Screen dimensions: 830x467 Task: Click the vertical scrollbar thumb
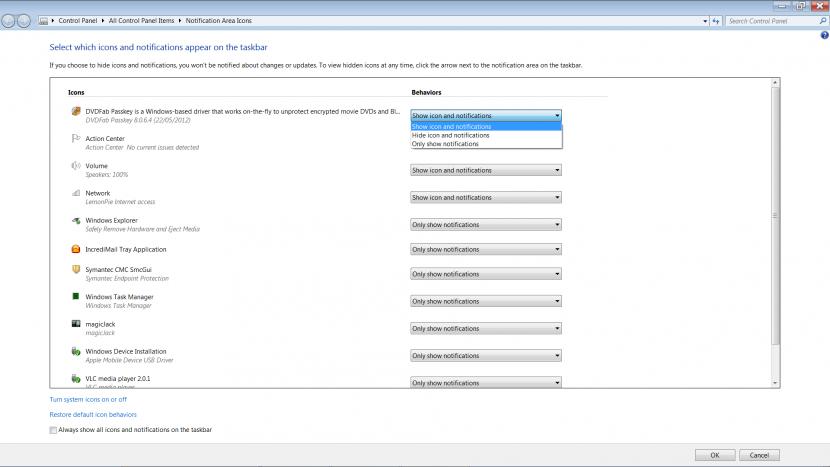[x=775, y=216]
